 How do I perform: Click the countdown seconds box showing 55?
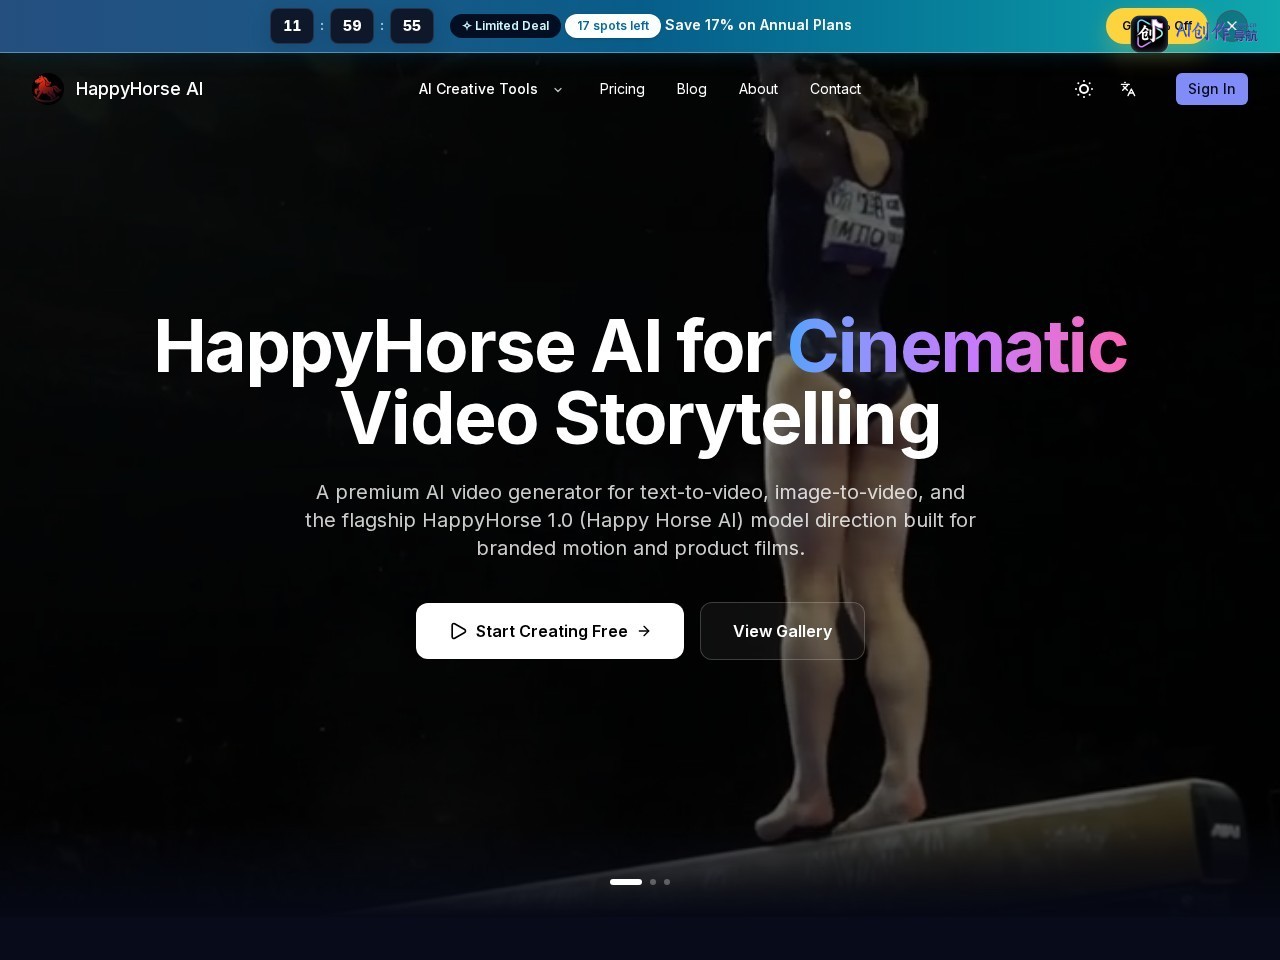pos(412,26)
